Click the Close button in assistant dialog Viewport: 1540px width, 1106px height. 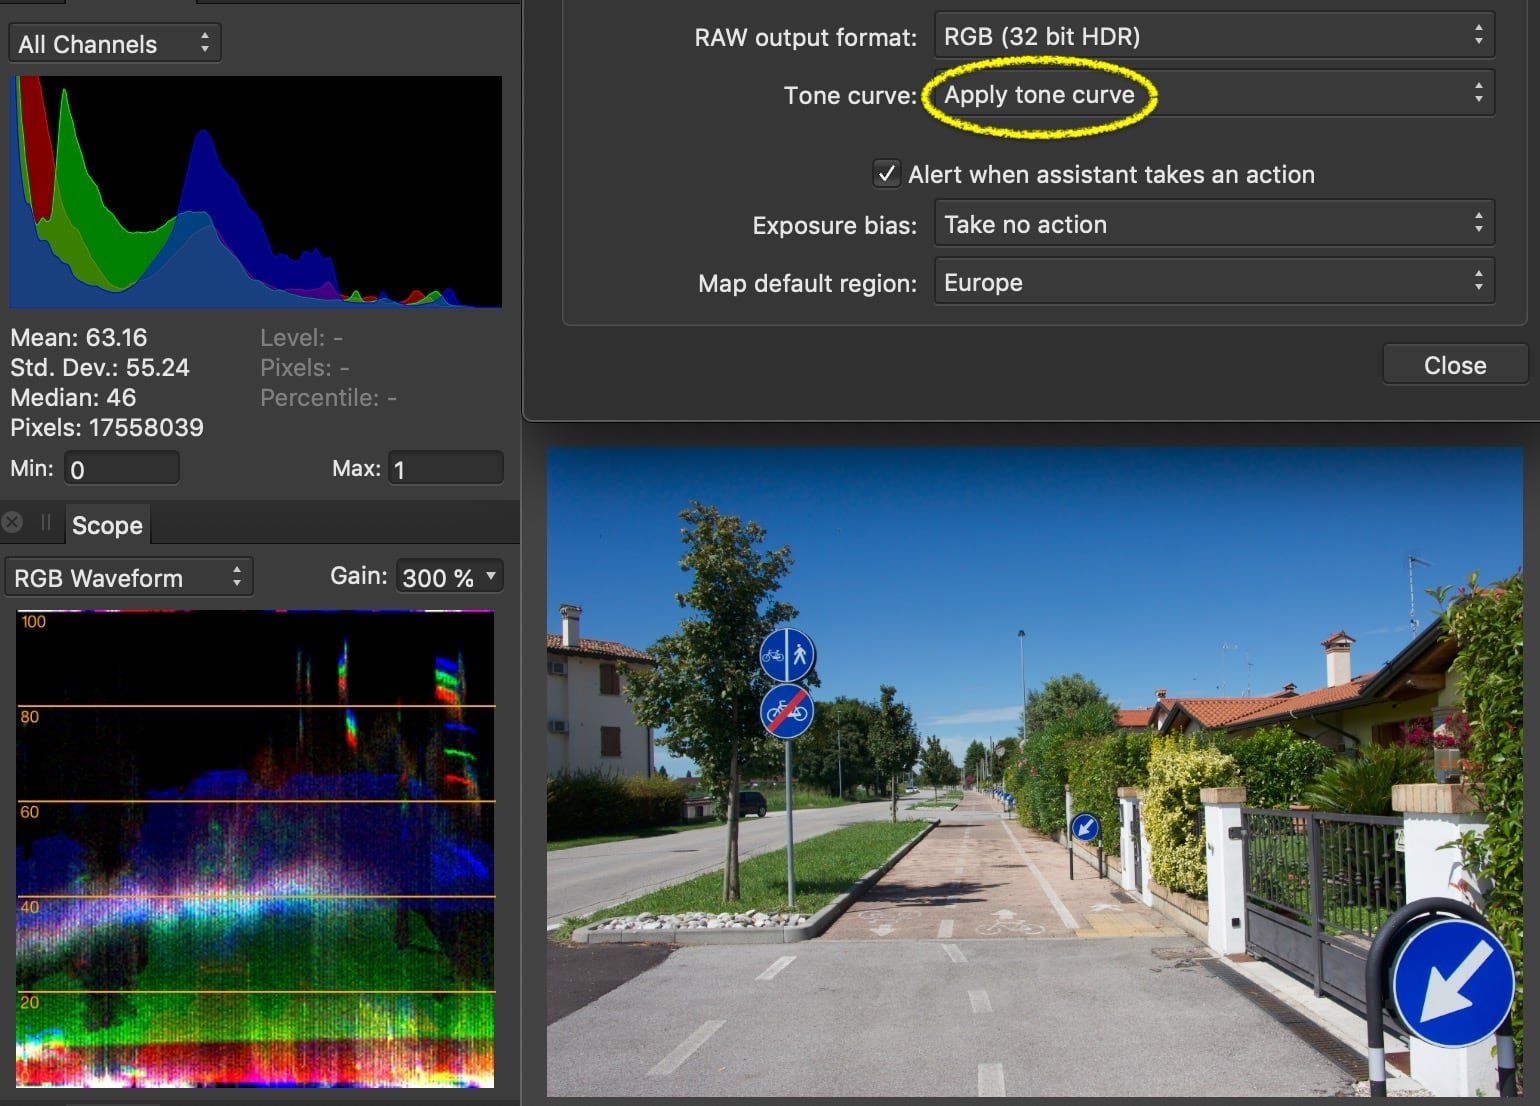pyautogui.click(x=1455, y=365)
